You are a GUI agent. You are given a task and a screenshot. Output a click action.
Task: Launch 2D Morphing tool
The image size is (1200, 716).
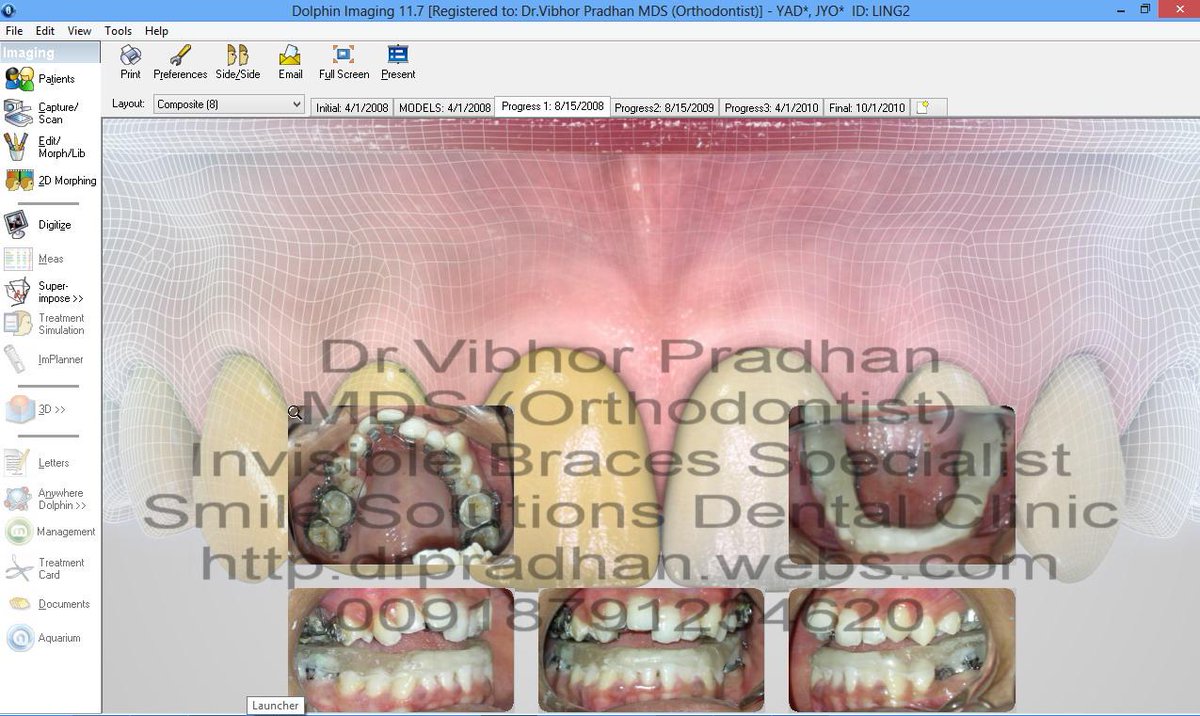[50, 181]
